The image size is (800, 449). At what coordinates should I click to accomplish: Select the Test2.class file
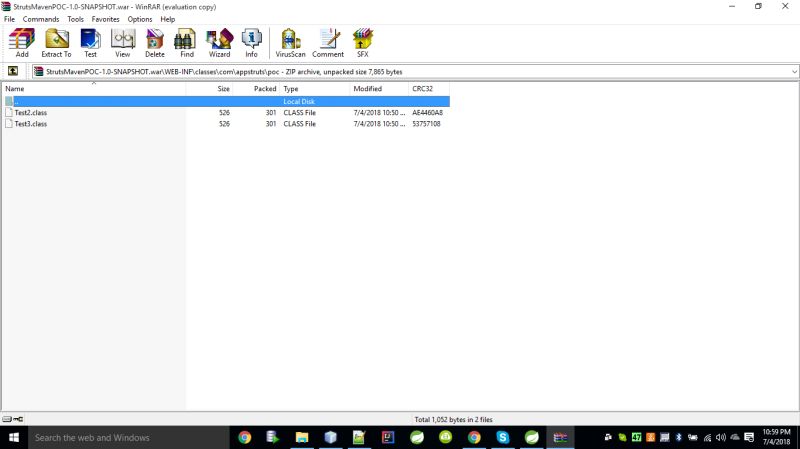pos(31,113)
